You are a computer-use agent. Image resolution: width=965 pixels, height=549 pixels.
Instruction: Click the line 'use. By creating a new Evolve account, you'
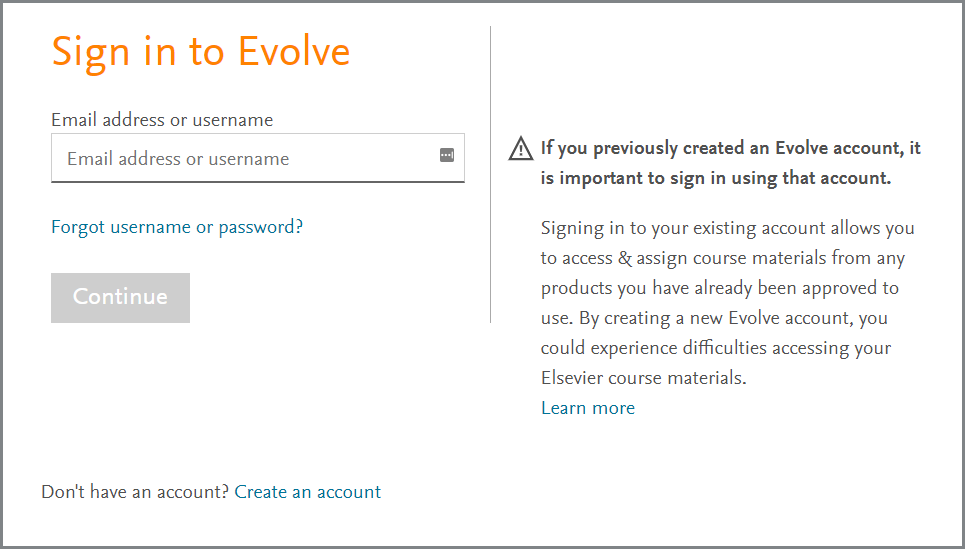[x=714, y=319]
